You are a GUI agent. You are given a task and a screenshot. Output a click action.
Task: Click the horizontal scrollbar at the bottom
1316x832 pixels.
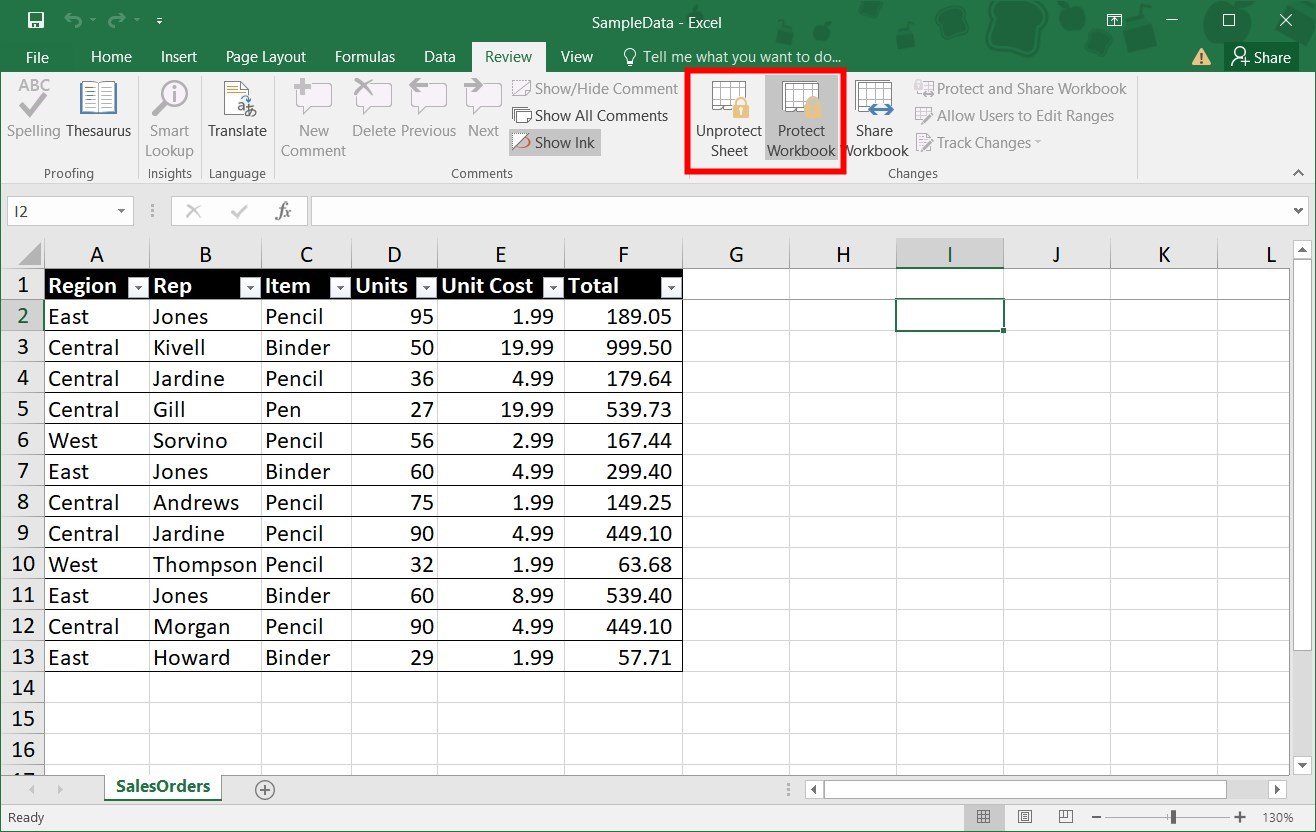[1024, 789]
